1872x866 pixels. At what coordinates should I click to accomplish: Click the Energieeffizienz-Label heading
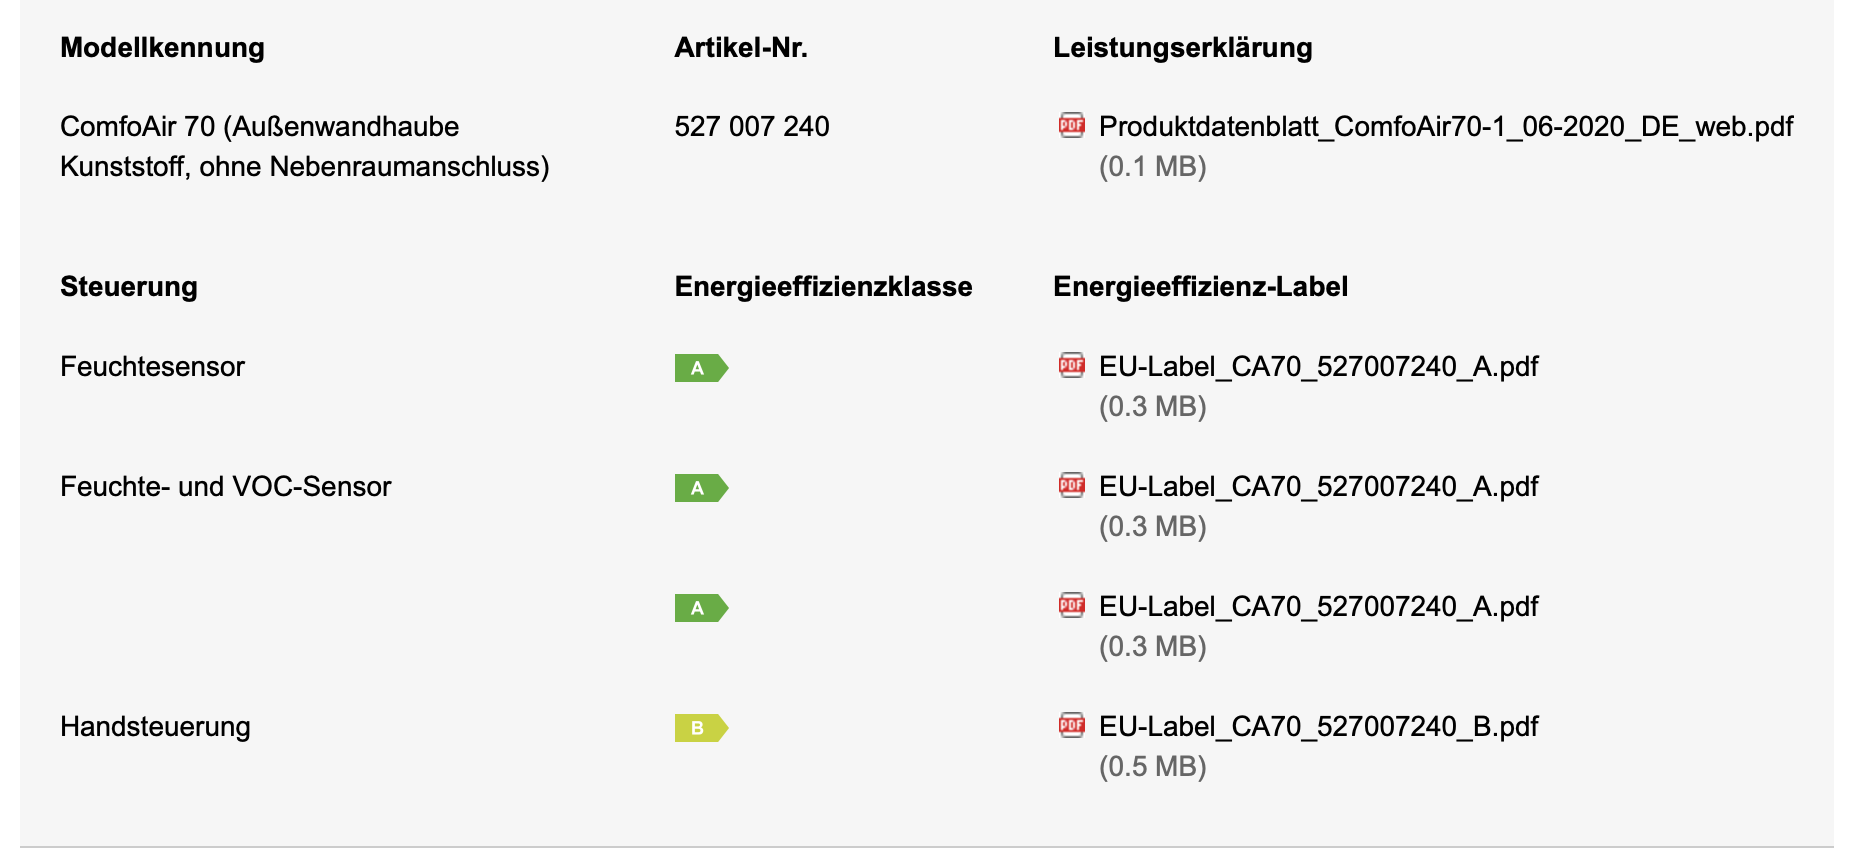click(x=1200, y=287)
